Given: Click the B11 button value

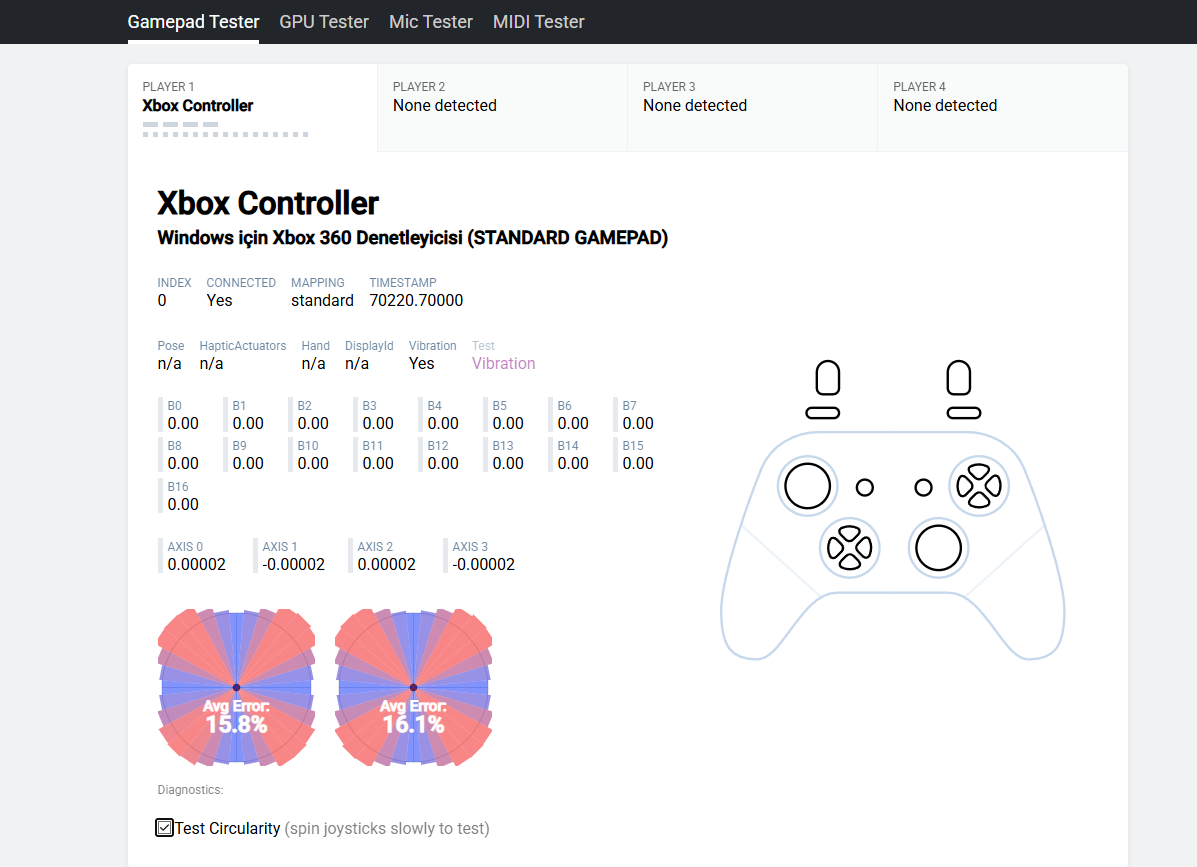Looking at the screenshot, I should pyautogui.click(x=378, y=463).
